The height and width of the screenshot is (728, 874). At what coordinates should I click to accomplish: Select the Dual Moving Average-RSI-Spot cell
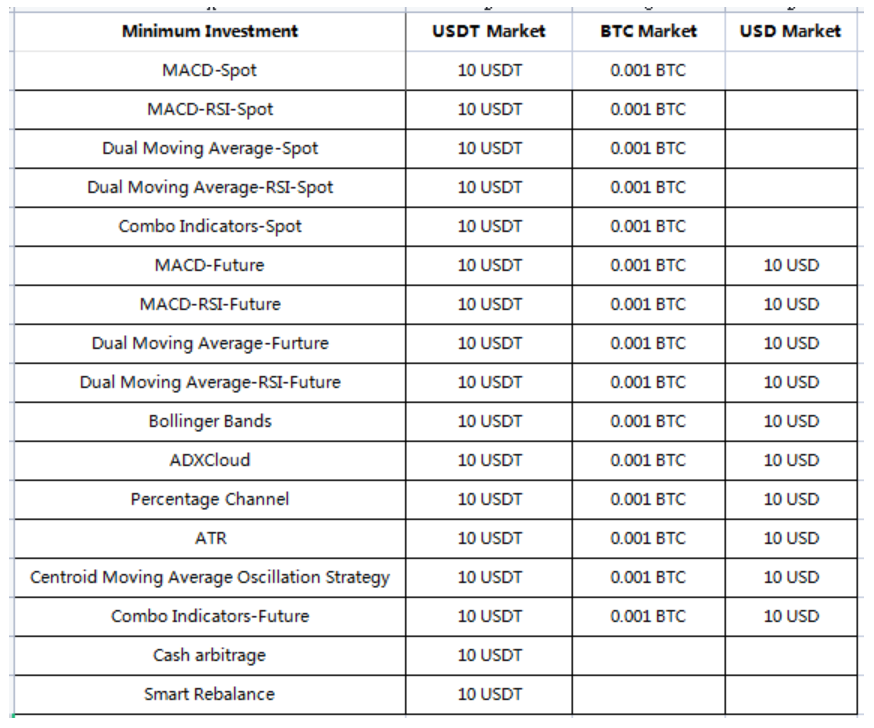[x=210, y=188]
